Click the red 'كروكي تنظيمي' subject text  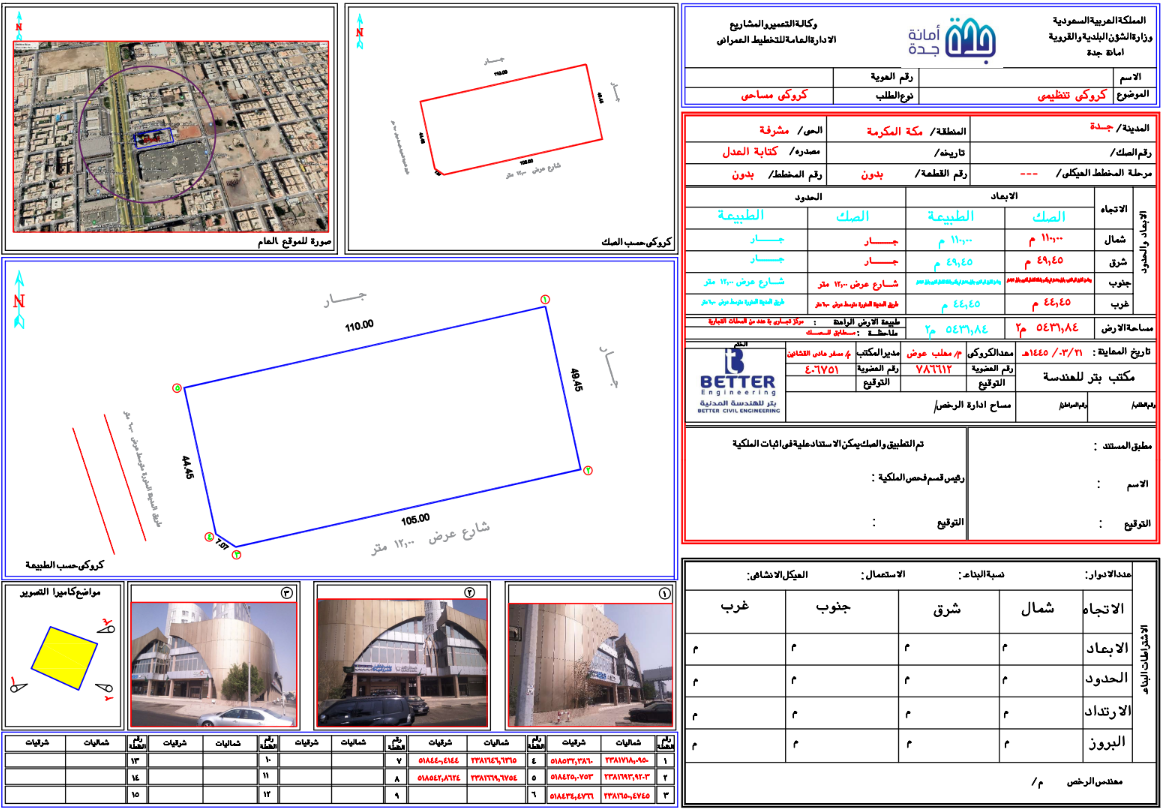point(1071,95)
